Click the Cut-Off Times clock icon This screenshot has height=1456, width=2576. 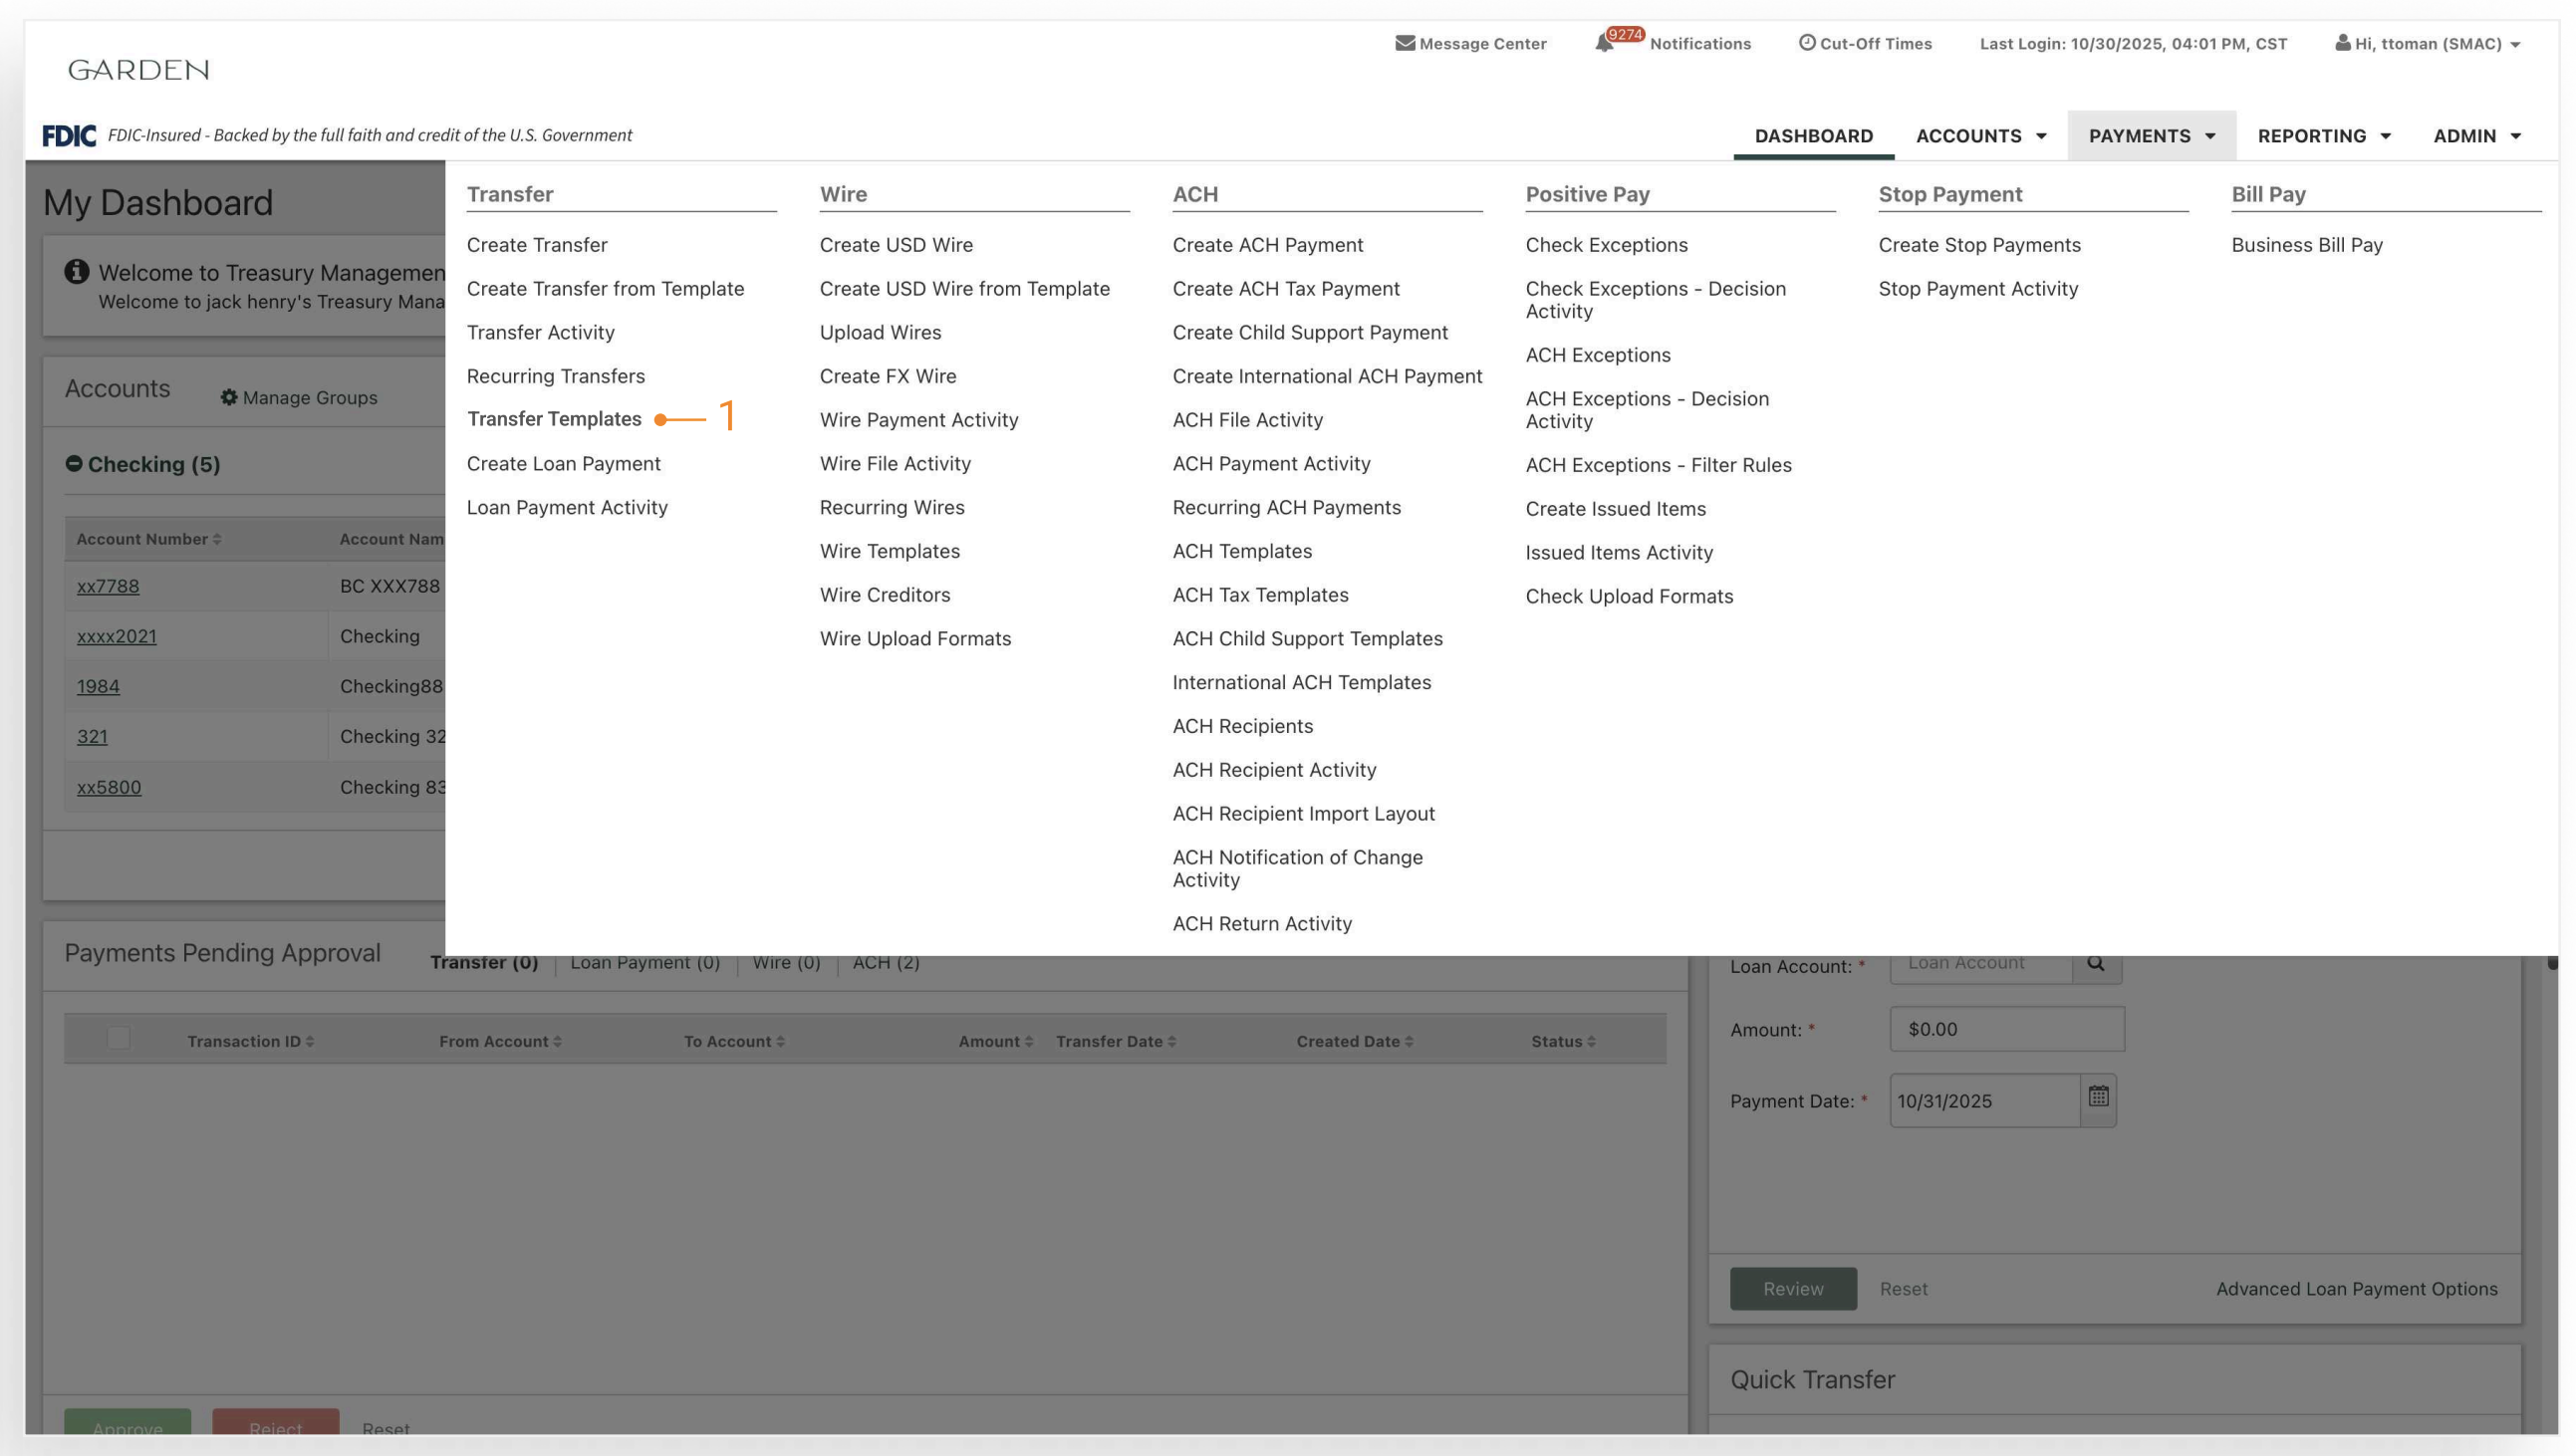pos(1806,43)
